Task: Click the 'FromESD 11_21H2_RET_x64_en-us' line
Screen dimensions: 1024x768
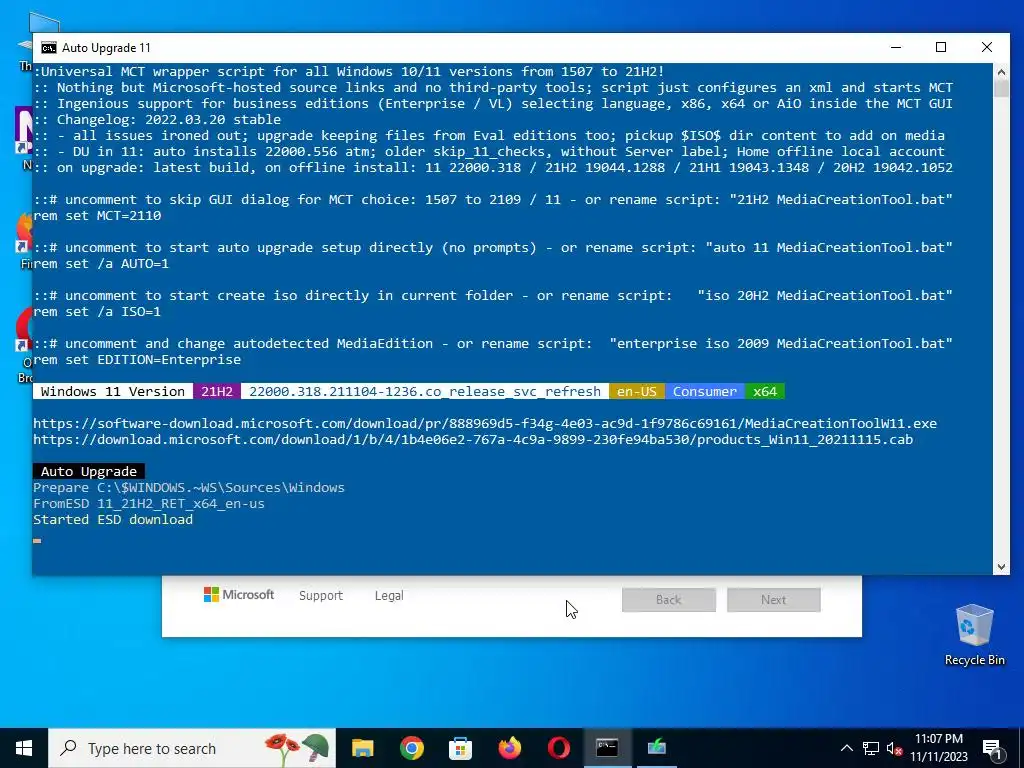Action: 149,504
